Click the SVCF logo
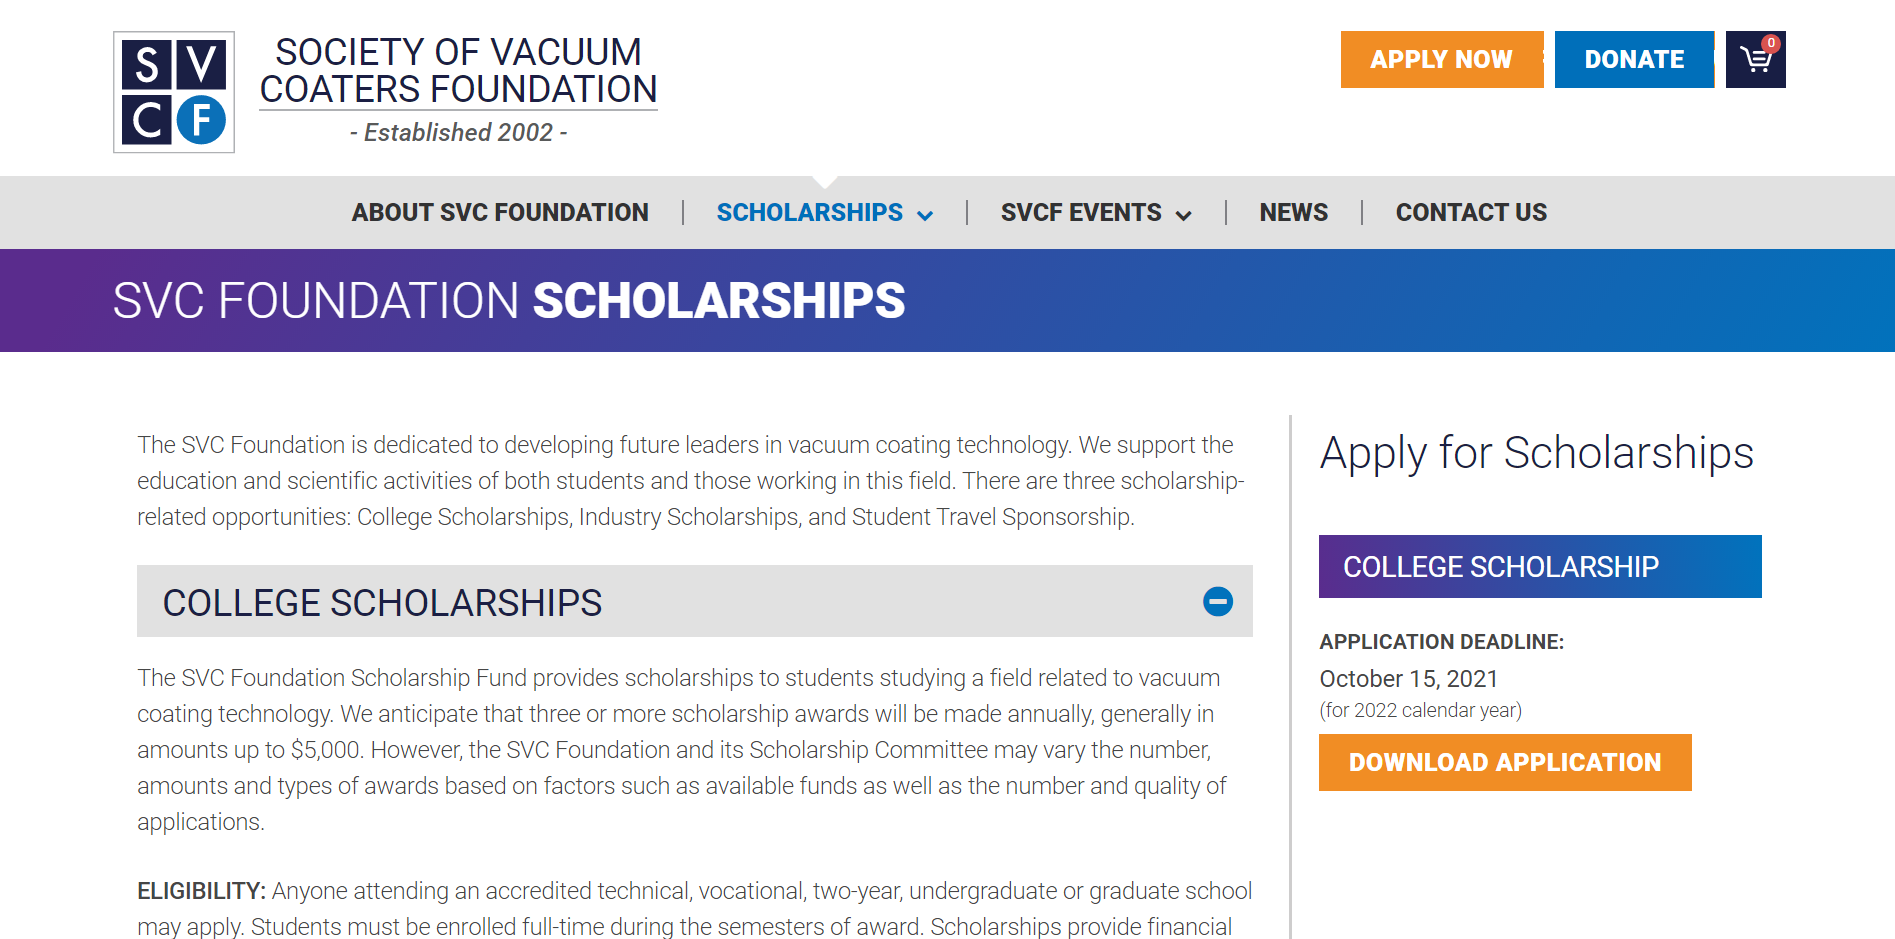This screenshot has width=1895, height=939. (173, 90)
